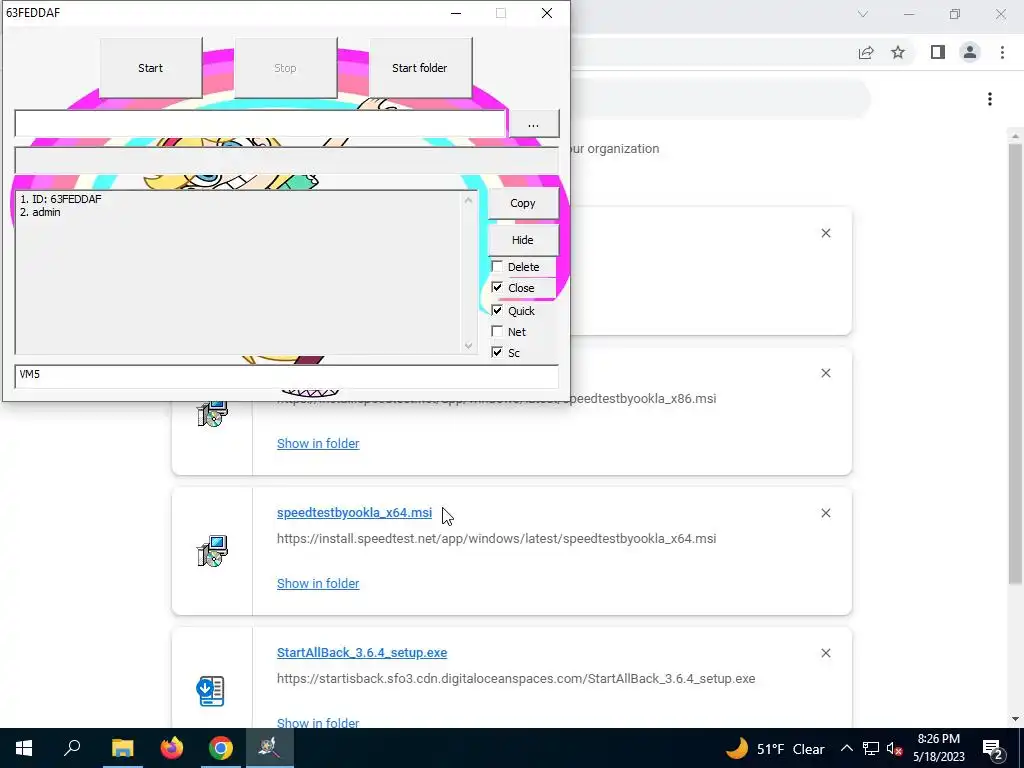Open Chrome main menu three dots
Screen dimensions: 1024x768
(x=1002, y=52)
